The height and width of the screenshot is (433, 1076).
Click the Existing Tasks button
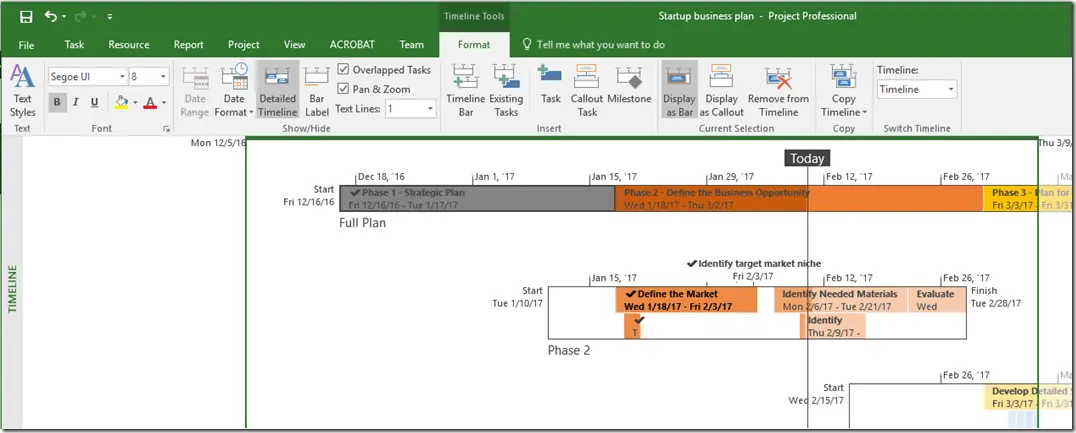point(506,91)
